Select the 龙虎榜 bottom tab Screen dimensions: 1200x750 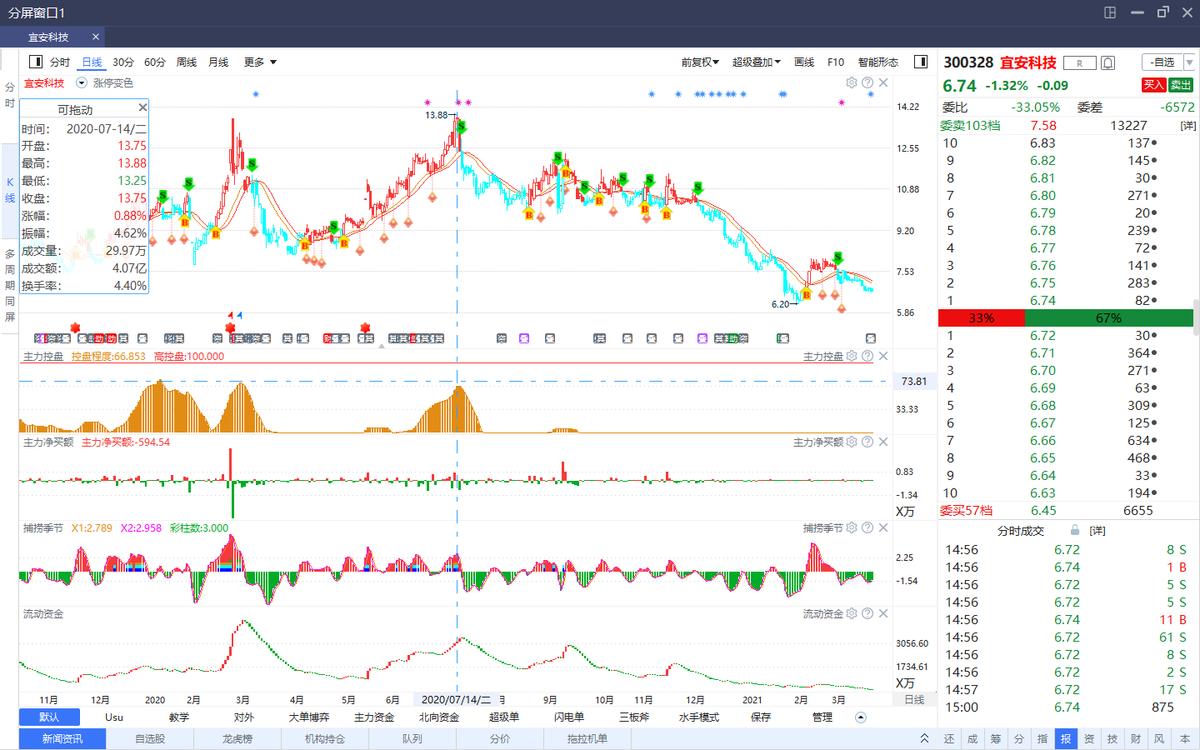237,739
